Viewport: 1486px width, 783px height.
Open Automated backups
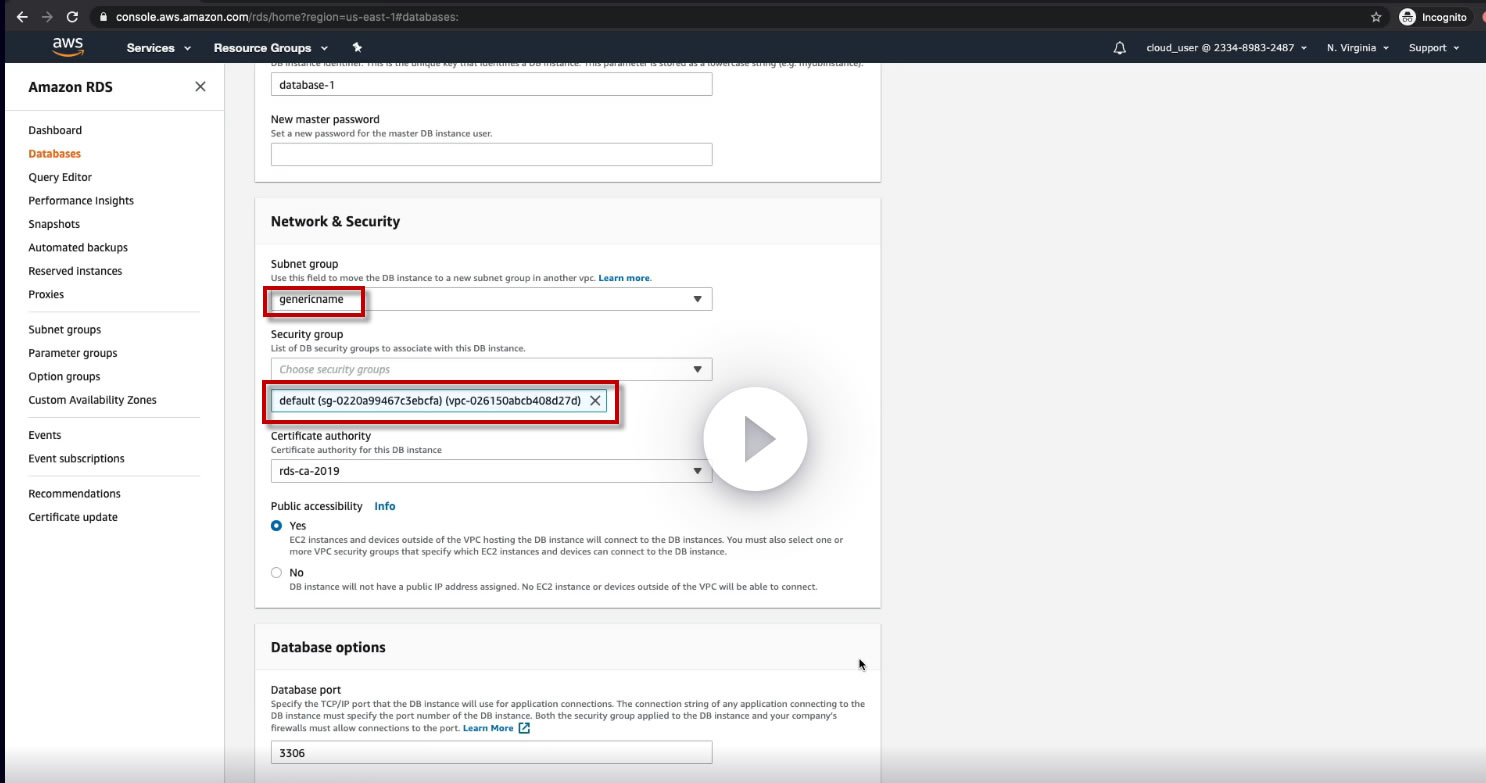click(x=78, y=248)
